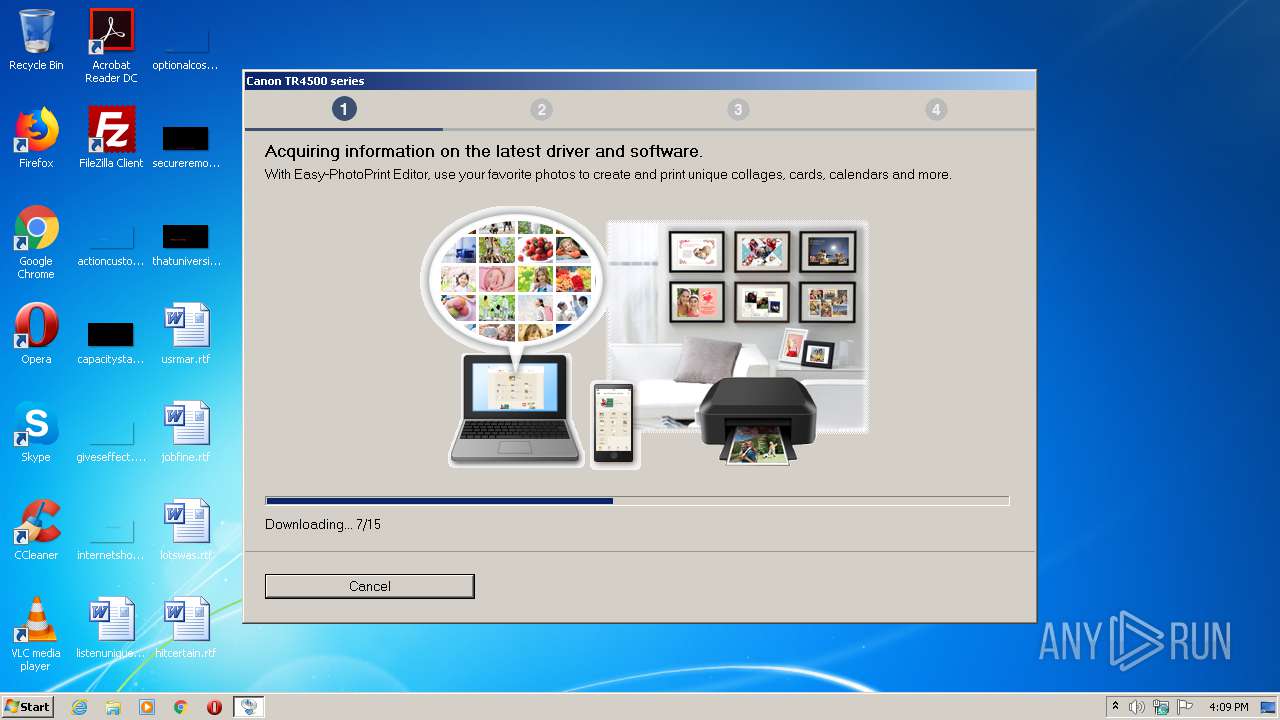Image resolution: width=1280 pixels, height=720 pixels.
Task: Click step 3 indicator in installer
Action: [738, 110]
